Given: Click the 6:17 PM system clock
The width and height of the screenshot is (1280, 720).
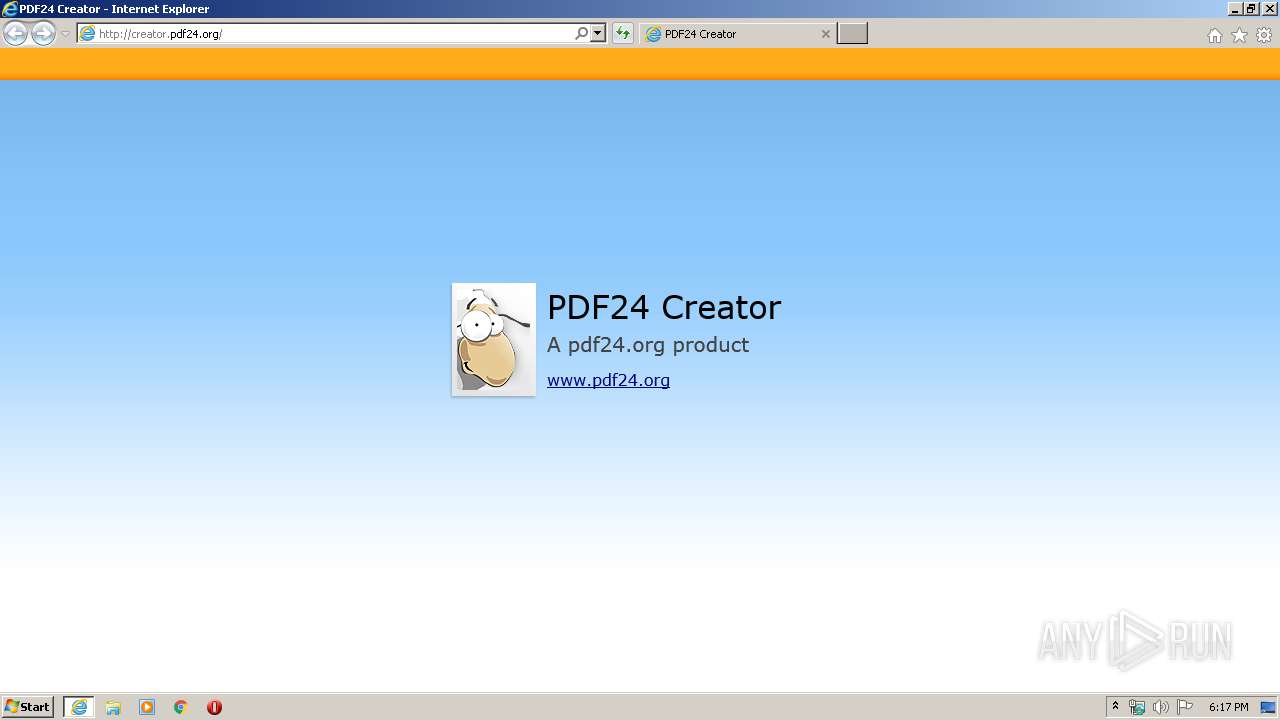Looking at the screenshot, I should tap(1228, 707).
